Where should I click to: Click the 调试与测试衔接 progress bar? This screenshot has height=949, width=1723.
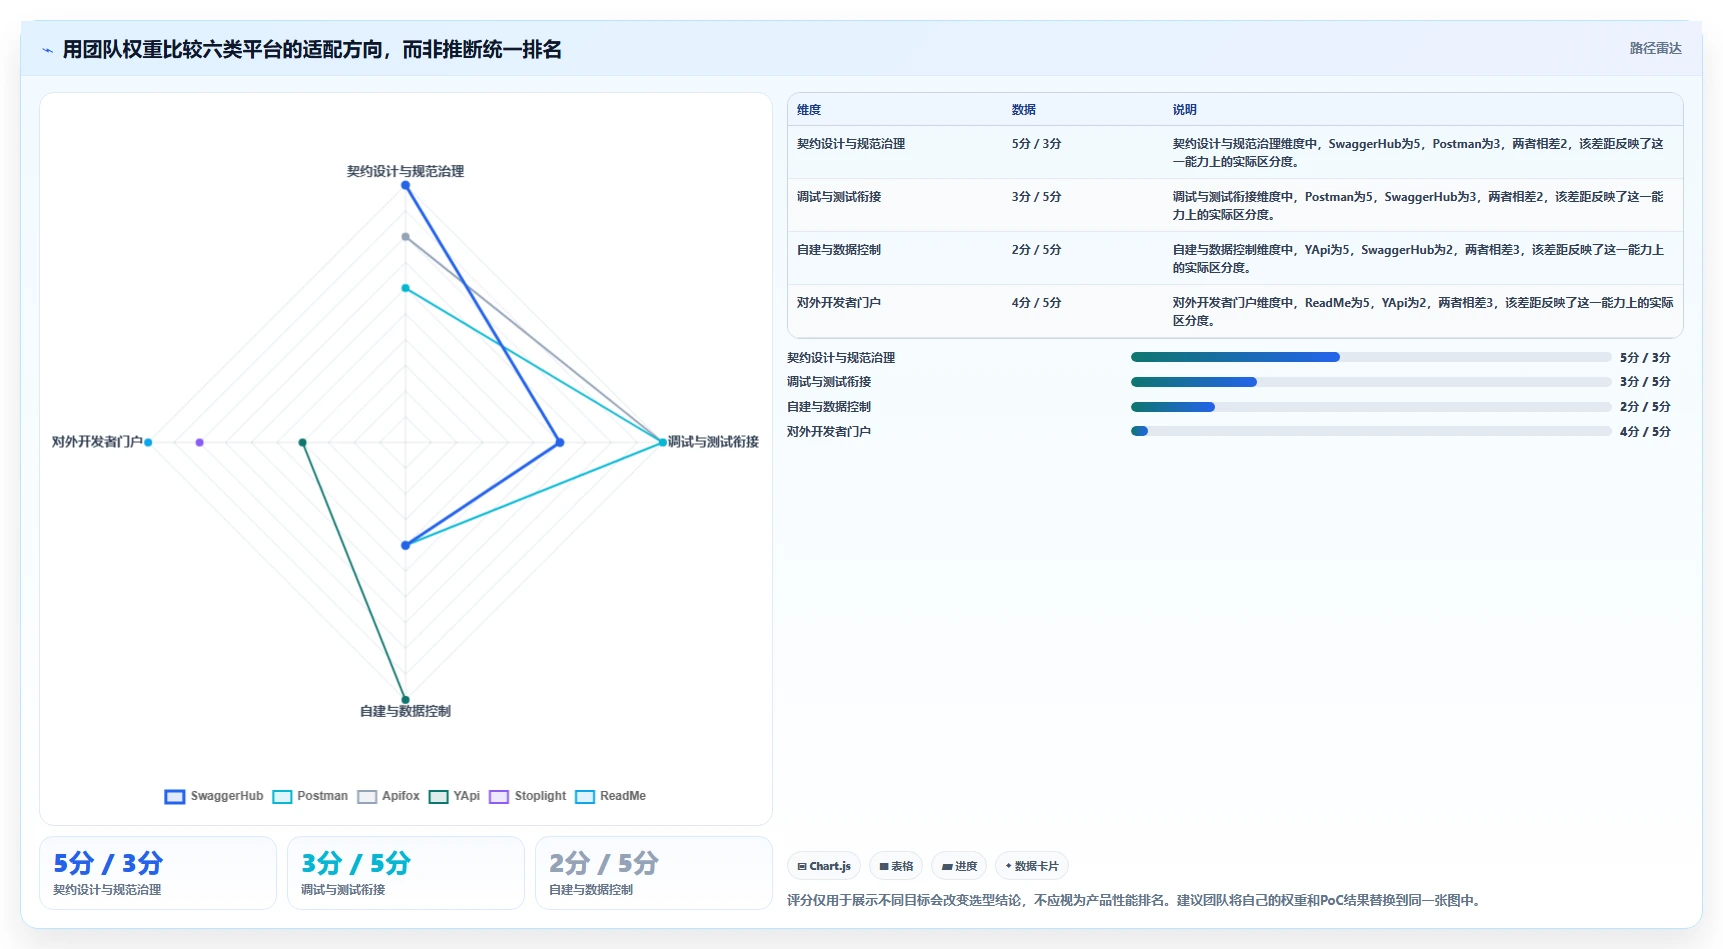(x=1371, y=382)
